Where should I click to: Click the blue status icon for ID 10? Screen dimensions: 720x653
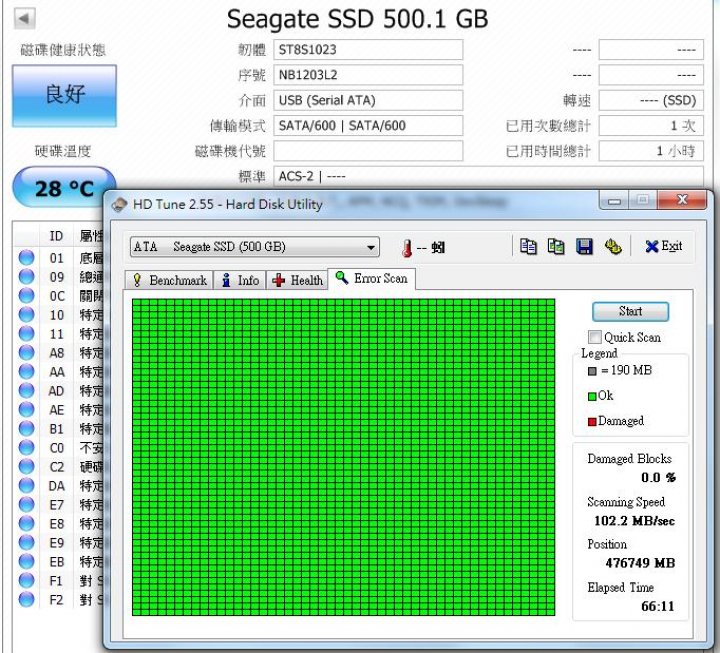tap(27, 315)
